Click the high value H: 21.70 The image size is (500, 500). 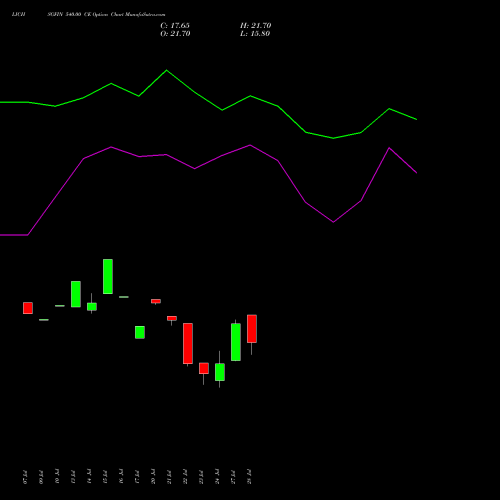point(255,26)
